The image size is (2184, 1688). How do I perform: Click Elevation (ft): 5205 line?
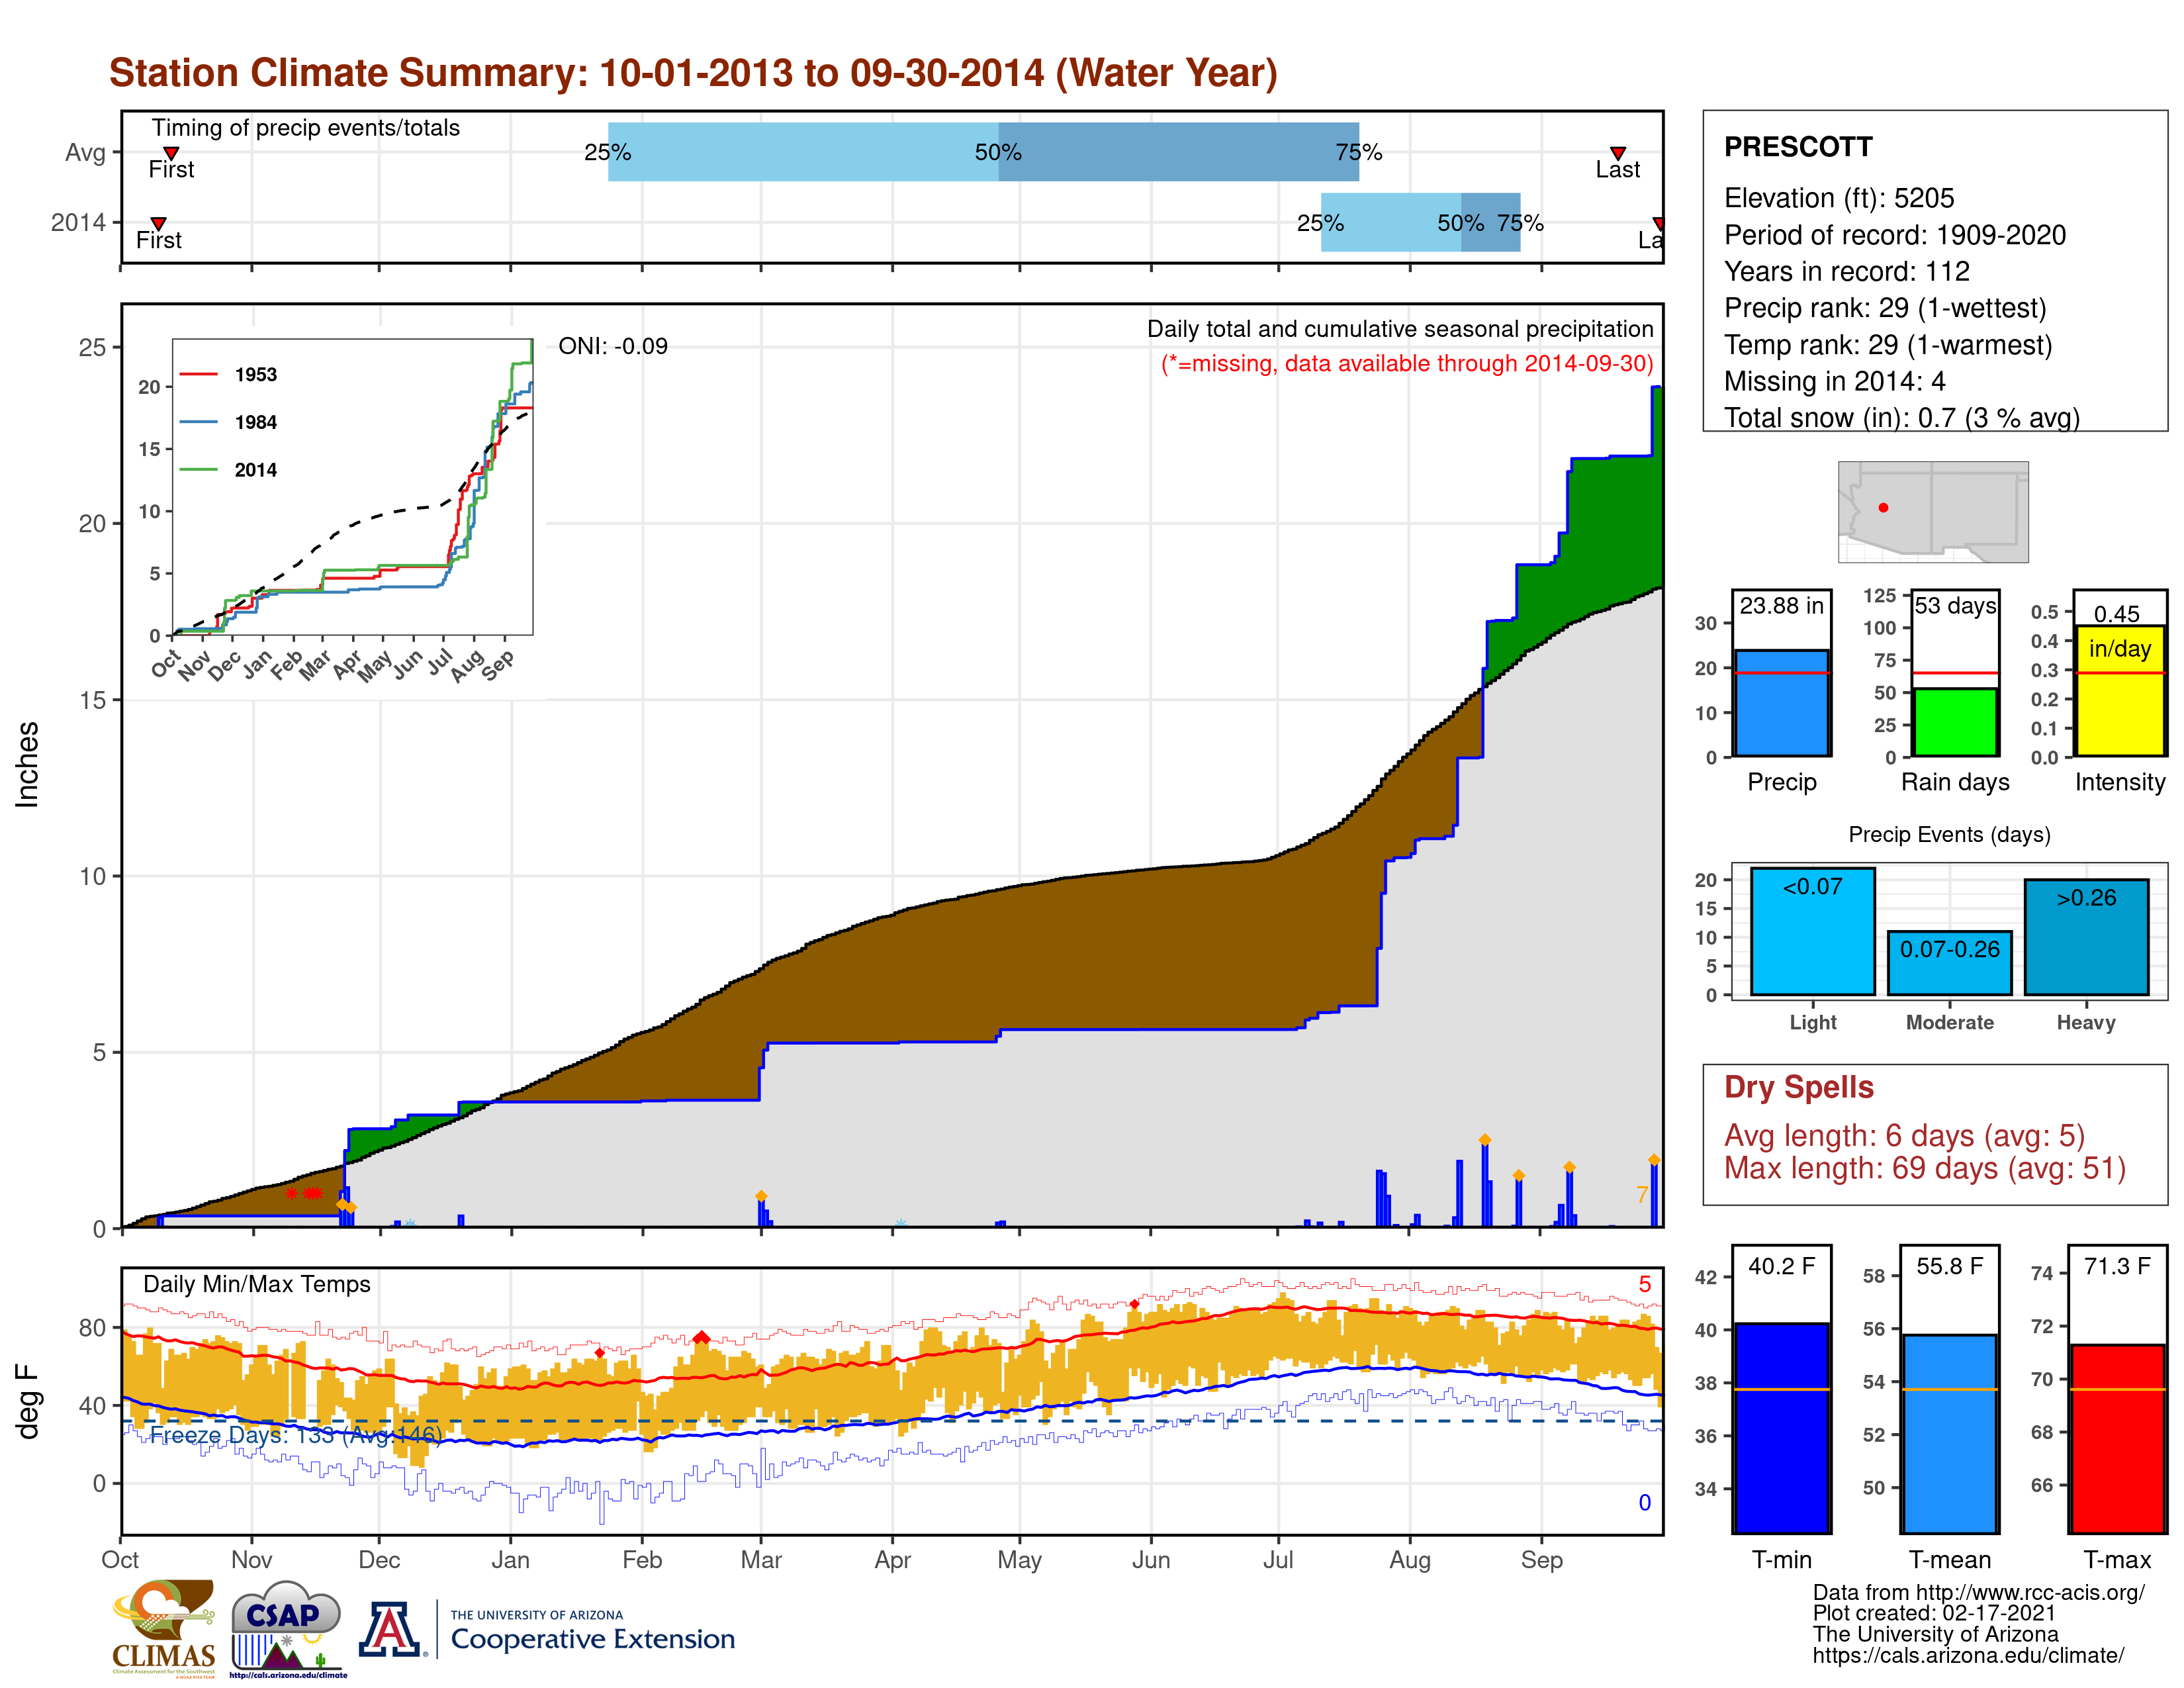pos(1838,198)
